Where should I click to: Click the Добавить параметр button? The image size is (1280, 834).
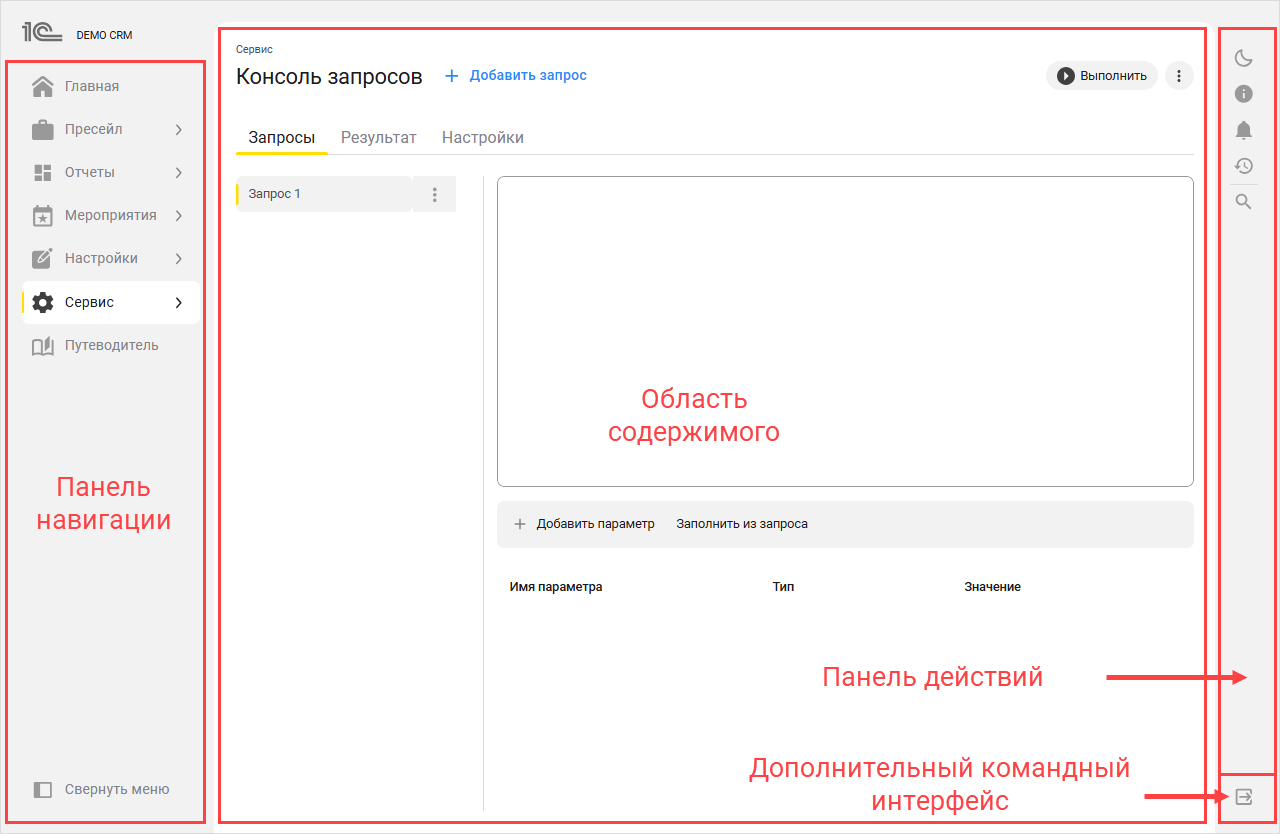tap(583, 524)
